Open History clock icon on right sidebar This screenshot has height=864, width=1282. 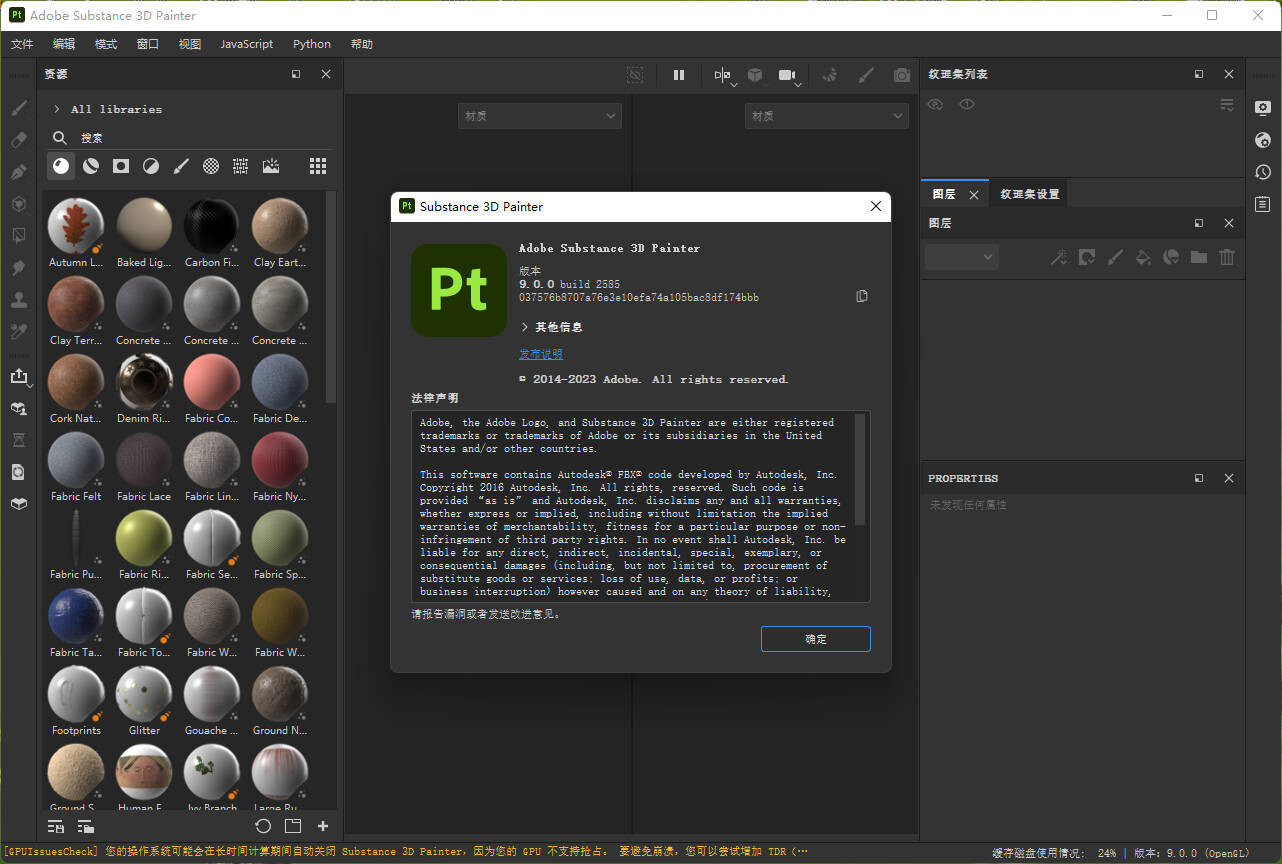pos(1263,172)
